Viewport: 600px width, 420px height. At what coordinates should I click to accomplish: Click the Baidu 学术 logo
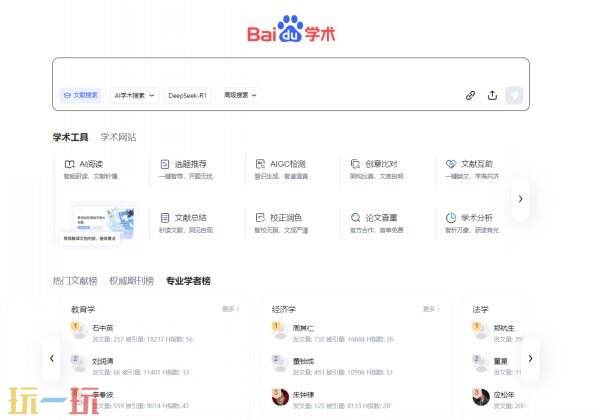coord(291,30)
